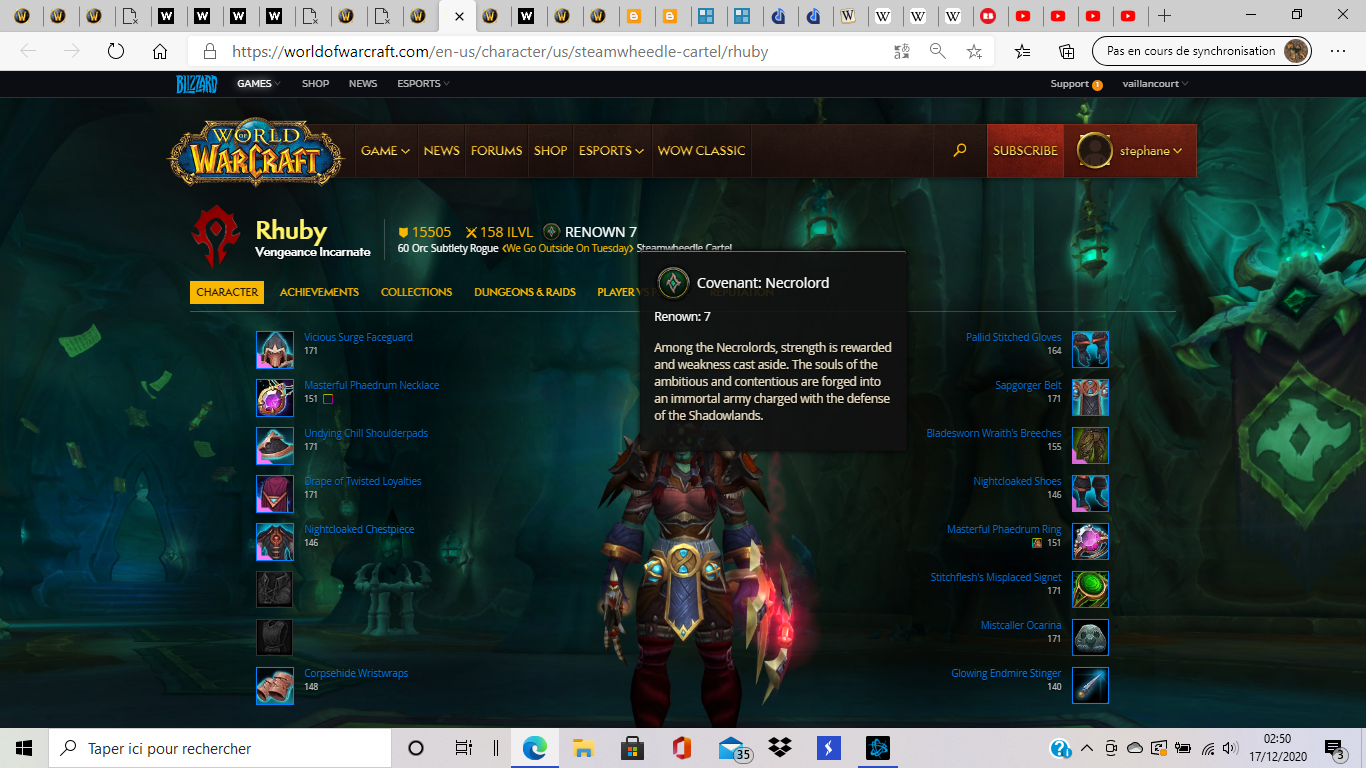The height and width of the screenshot is (768, 1366).
Task: Open browser zoom magnifier icon
Action: coord(938,52)
